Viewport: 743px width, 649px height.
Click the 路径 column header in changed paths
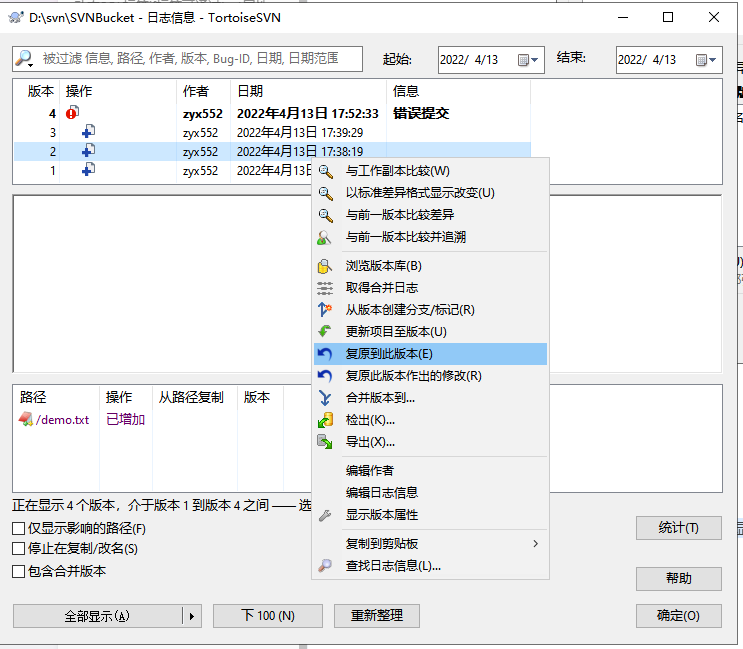point(56,397)
